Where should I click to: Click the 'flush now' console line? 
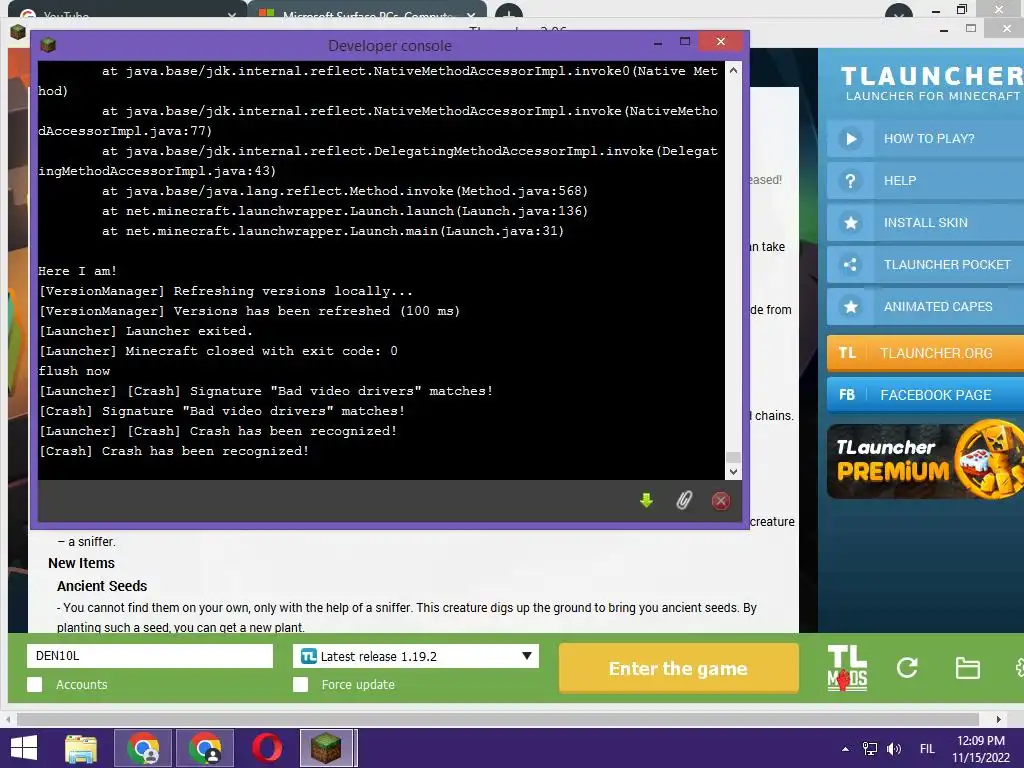(x=74, y=371)
